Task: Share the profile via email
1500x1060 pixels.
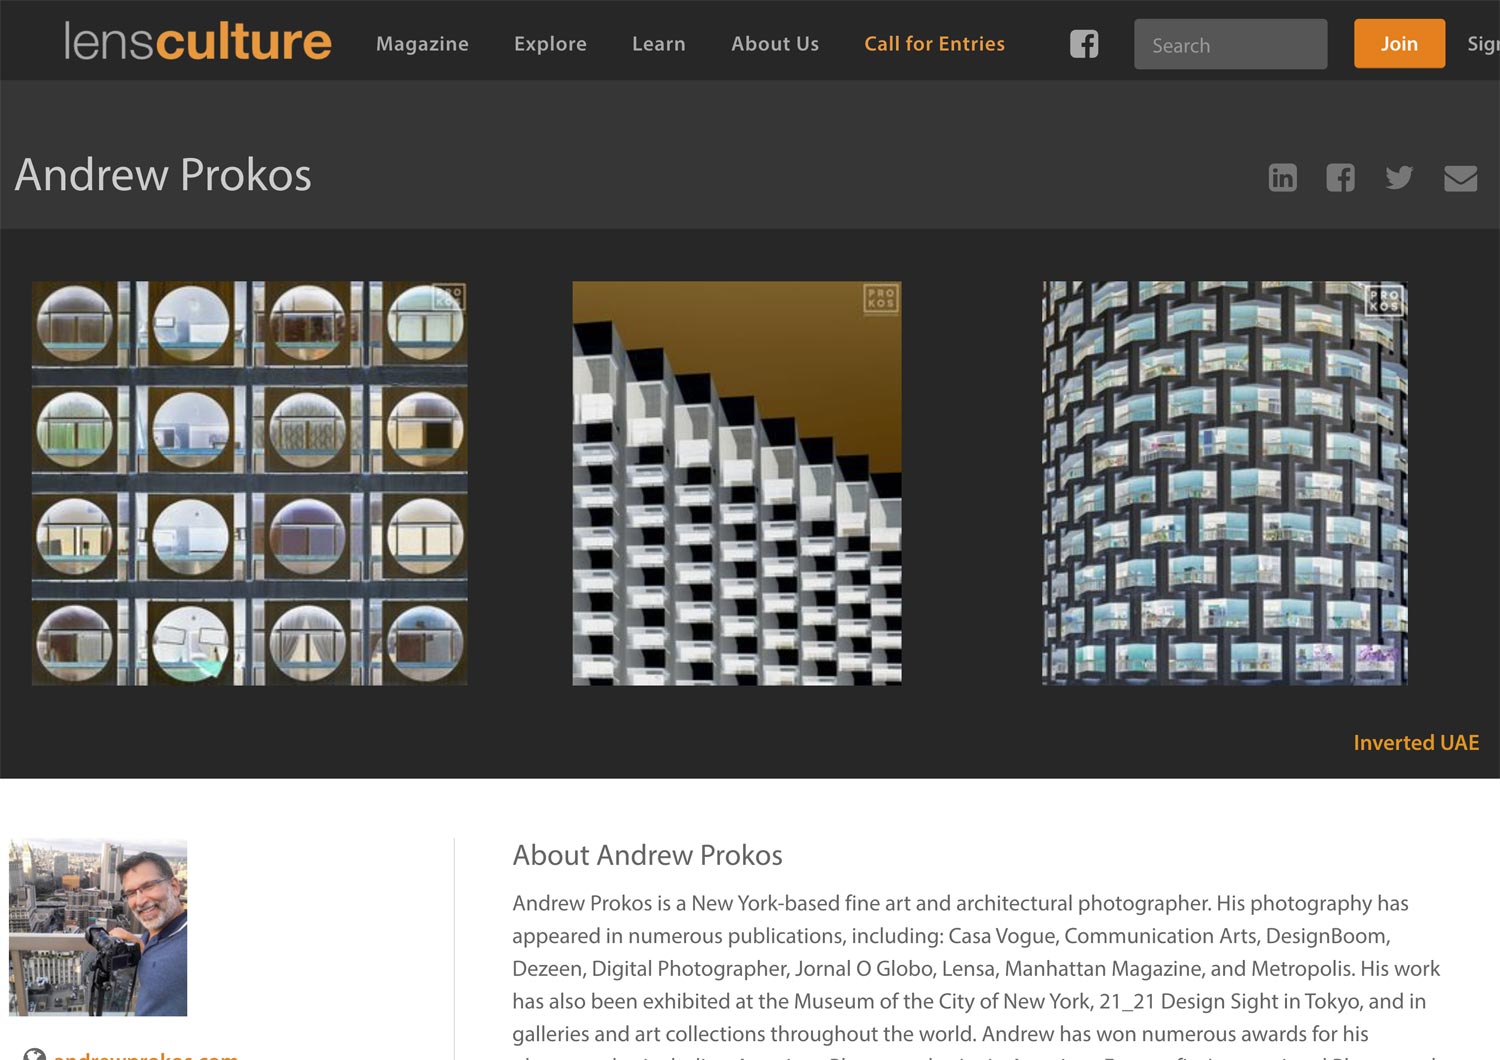Action: point(1459,177)
